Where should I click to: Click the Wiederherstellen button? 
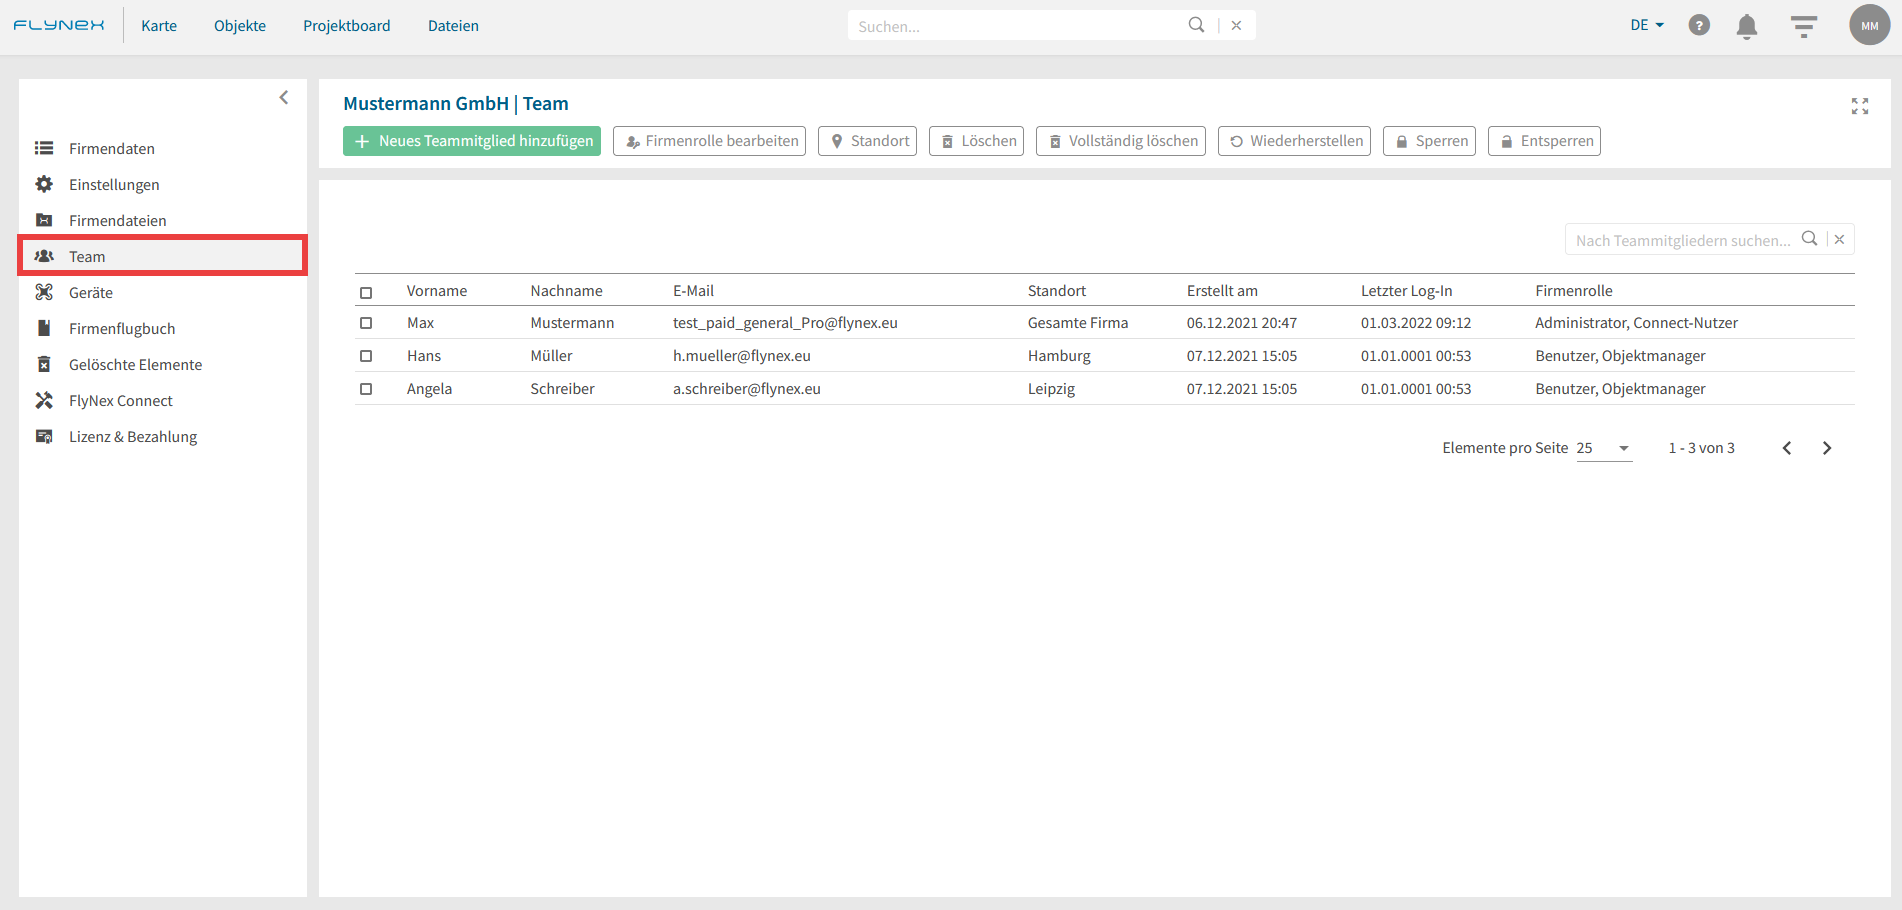(x=1294, y=141)
